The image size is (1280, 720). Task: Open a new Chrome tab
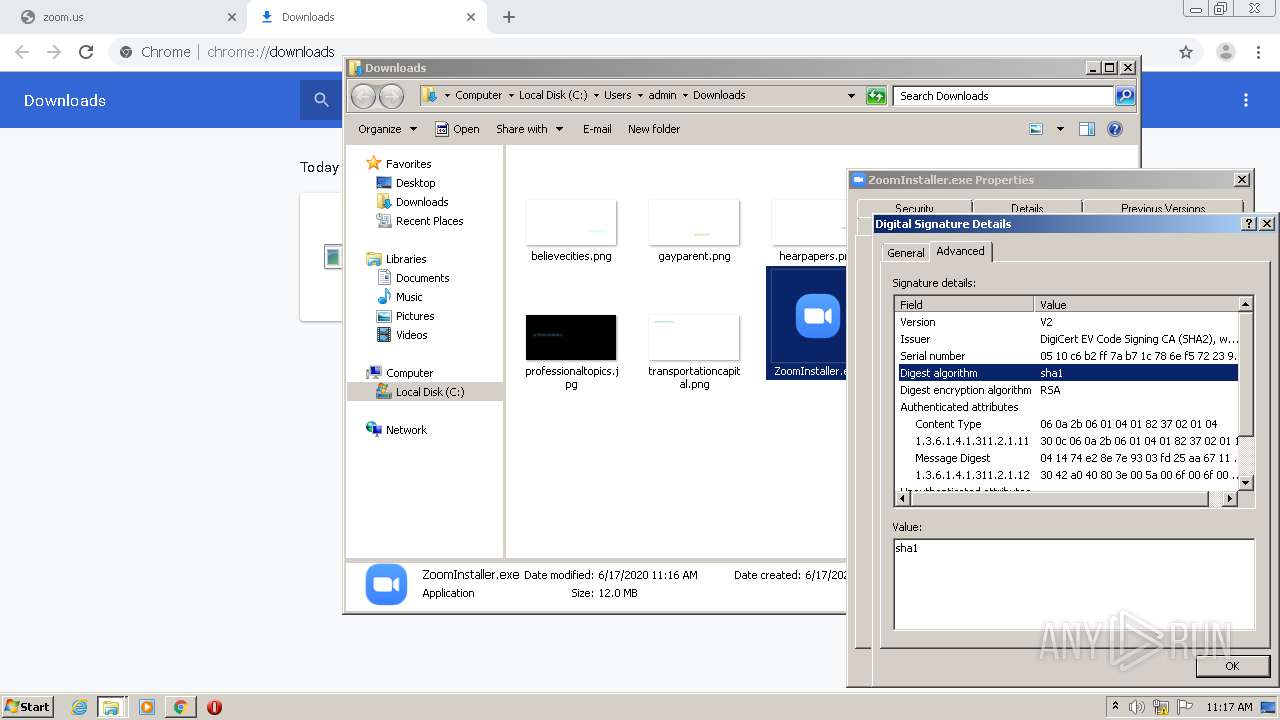(509, 17)
